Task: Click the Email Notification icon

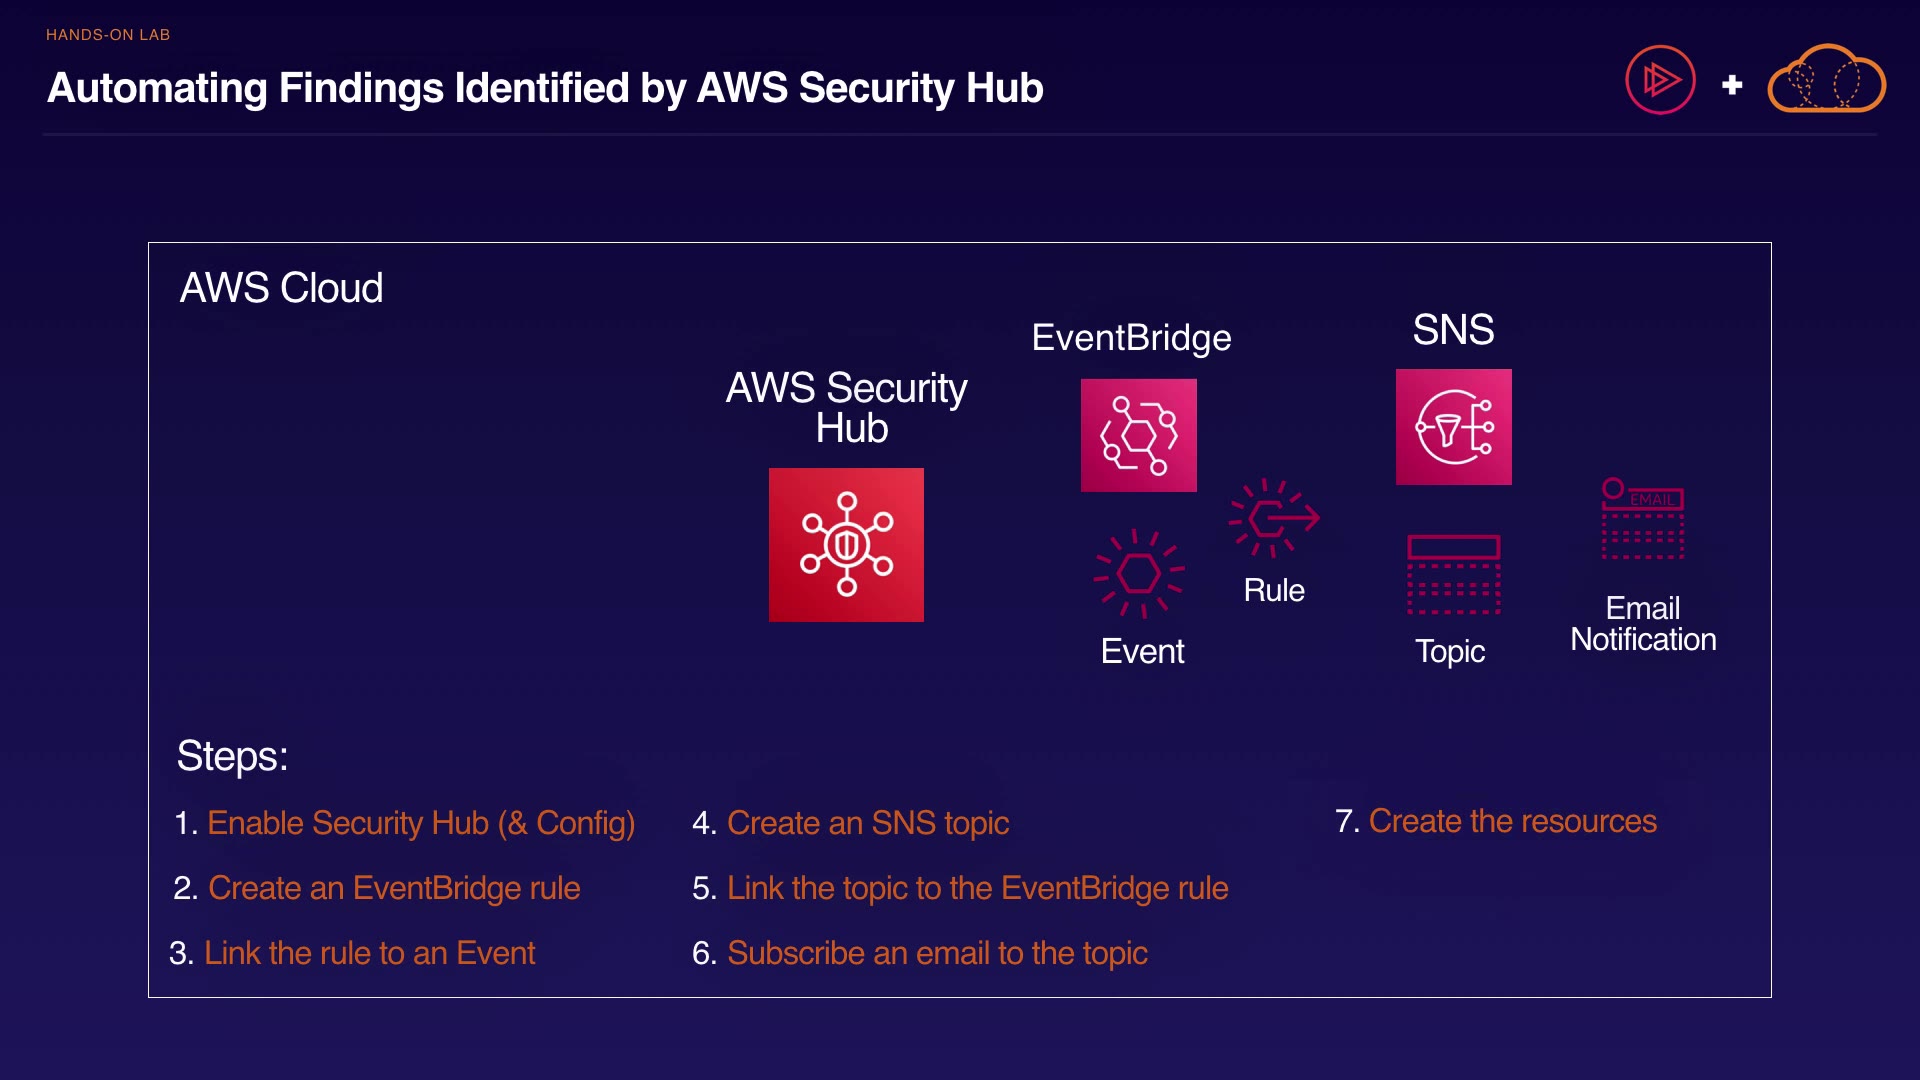Action: [x=1642, y=518]
